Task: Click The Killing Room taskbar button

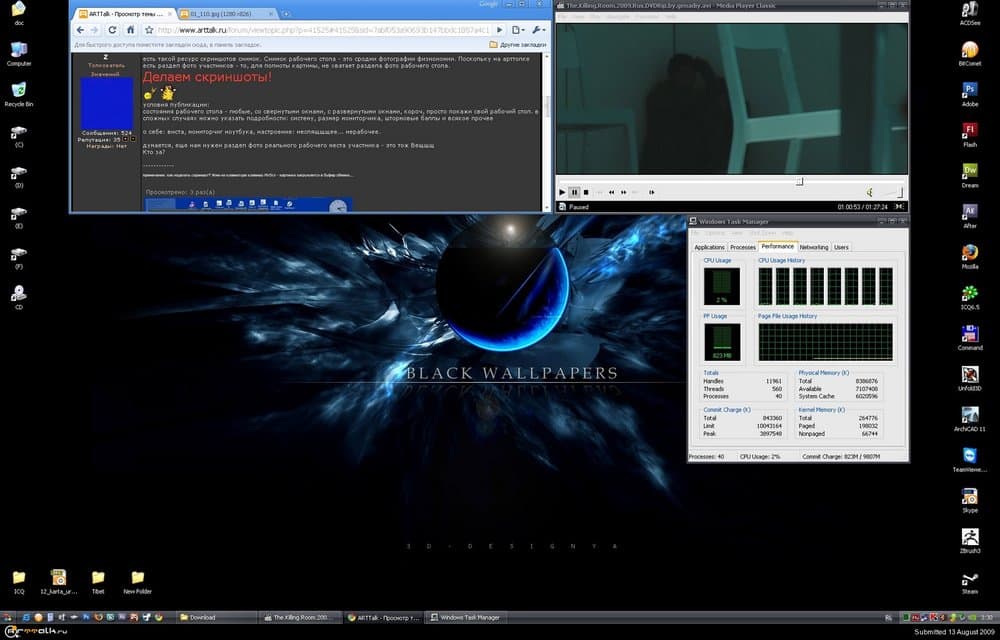Action: coord(301,617)
